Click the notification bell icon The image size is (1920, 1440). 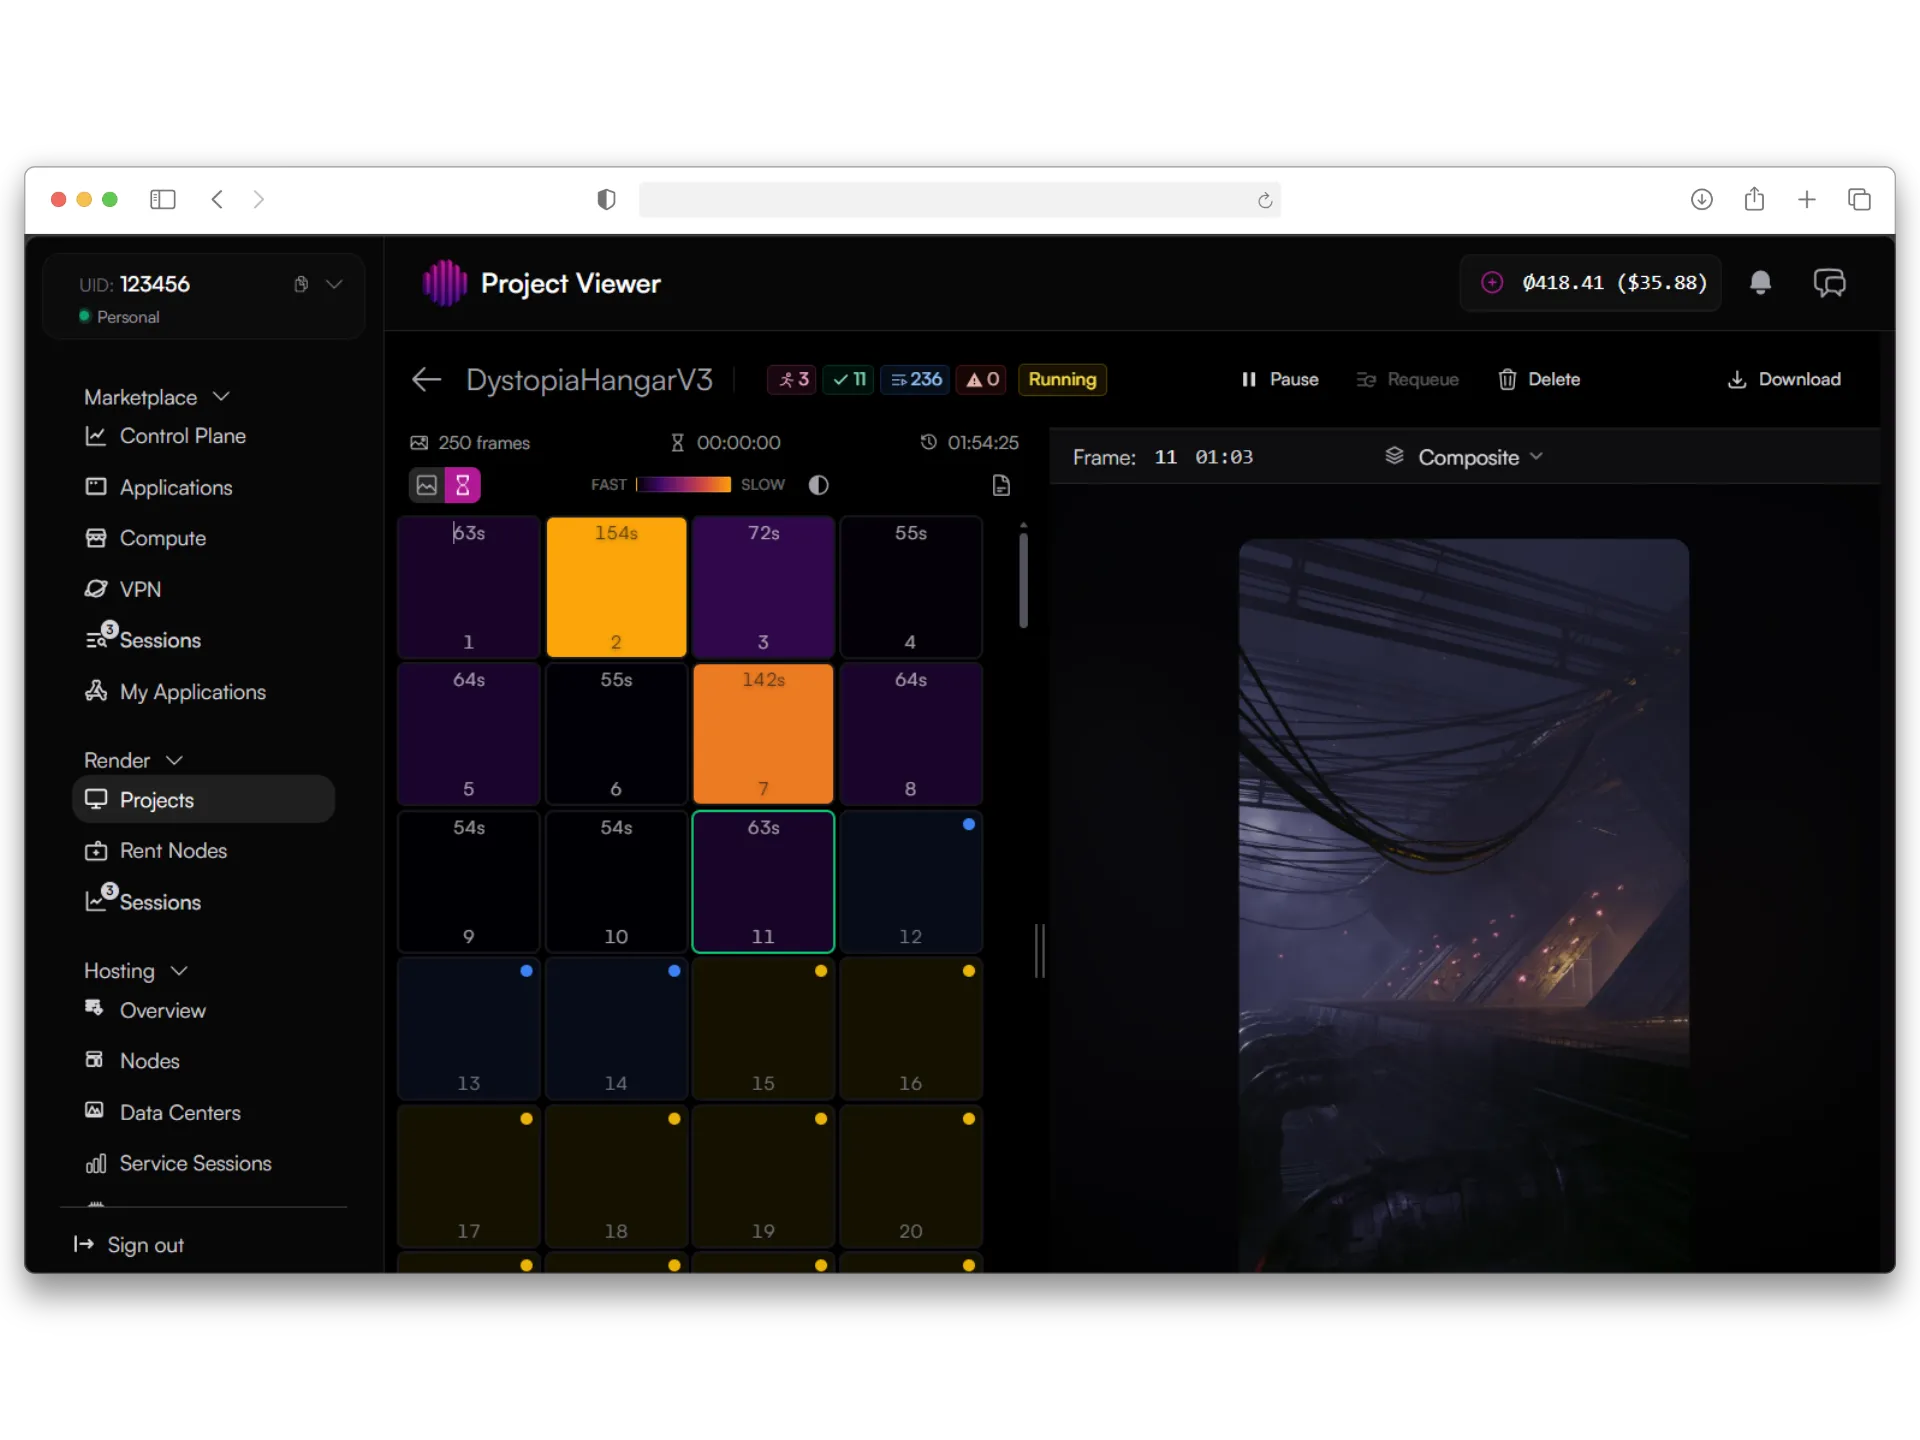1760,283
